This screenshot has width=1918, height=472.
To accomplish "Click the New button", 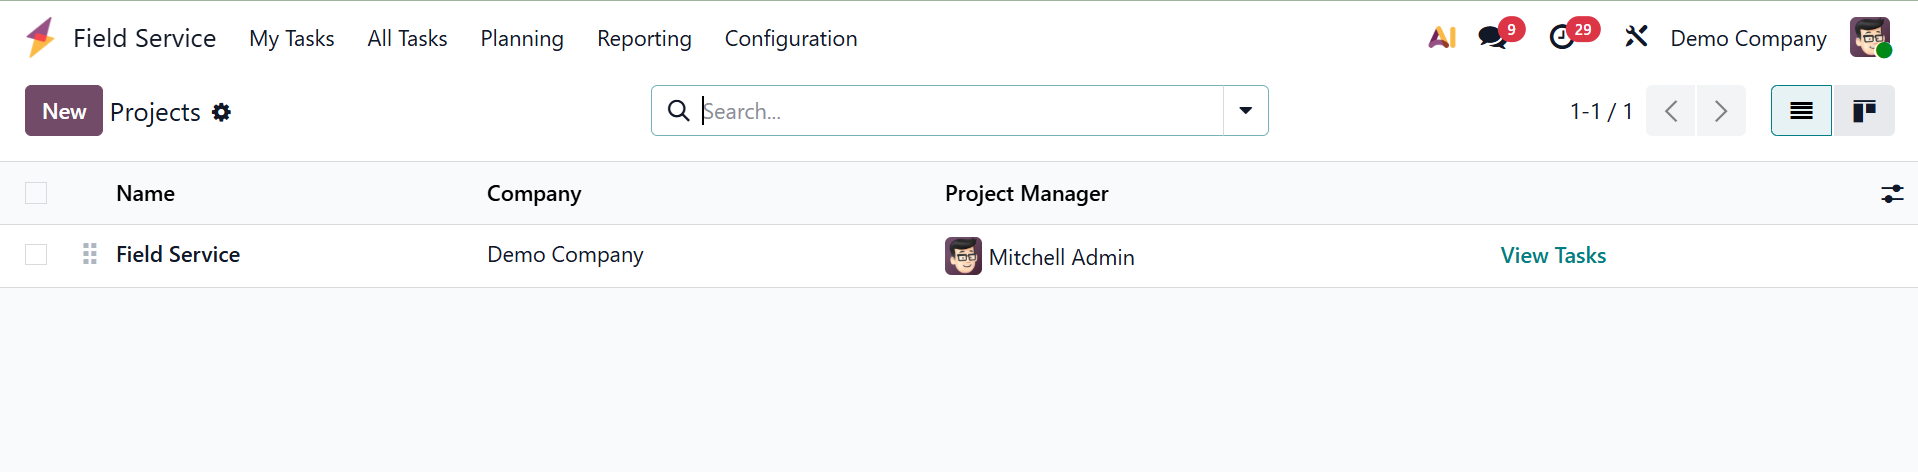I will 64,111.
